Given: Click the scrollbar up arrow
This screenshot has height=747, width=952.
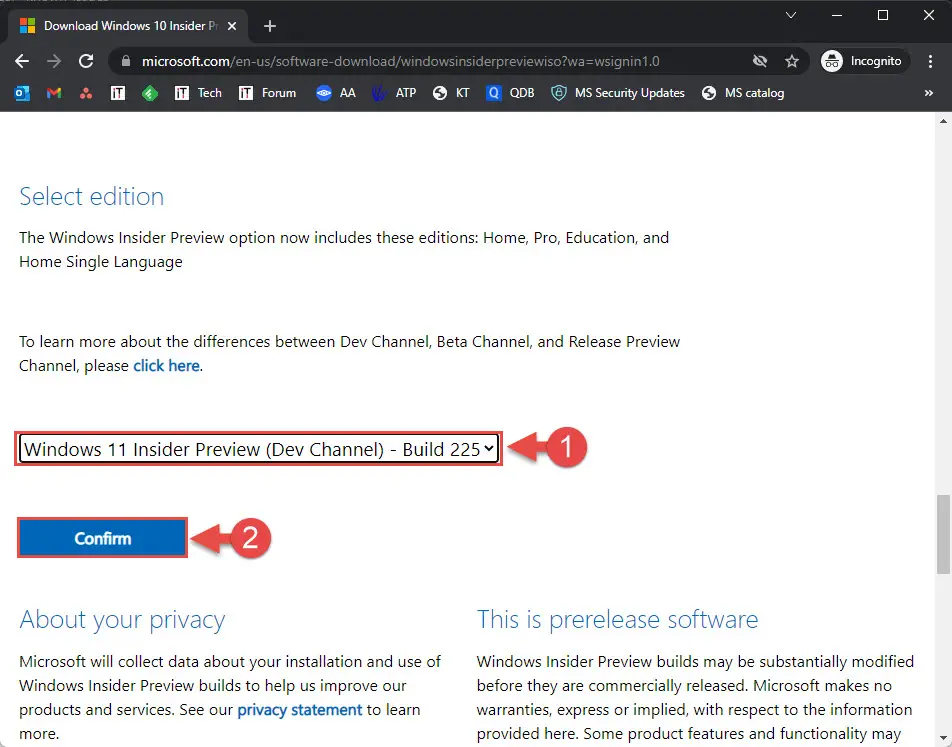Looking at the screenshot, I should tap(943, 121).
